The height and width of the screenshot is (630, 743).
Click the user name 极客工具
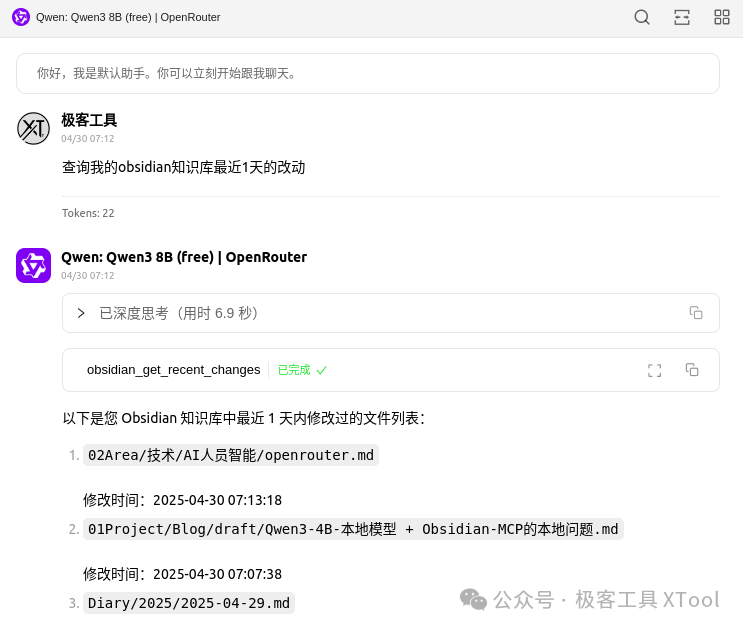pos(89,120)
